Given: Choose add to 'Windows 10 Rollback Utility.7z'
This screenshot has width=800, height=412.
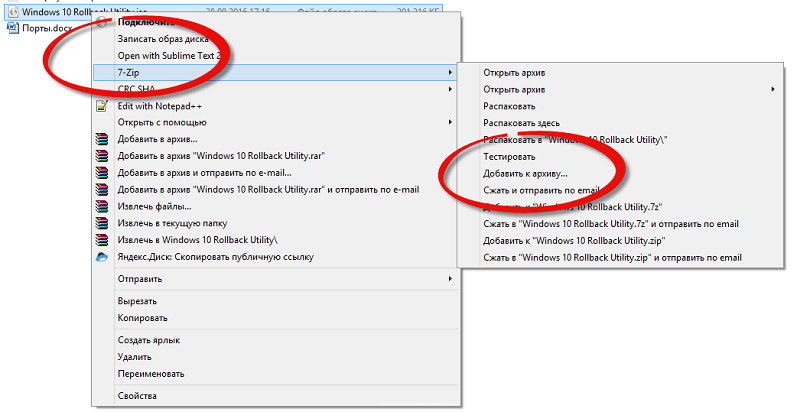Looking at the screenshot, I should [572, 207].
